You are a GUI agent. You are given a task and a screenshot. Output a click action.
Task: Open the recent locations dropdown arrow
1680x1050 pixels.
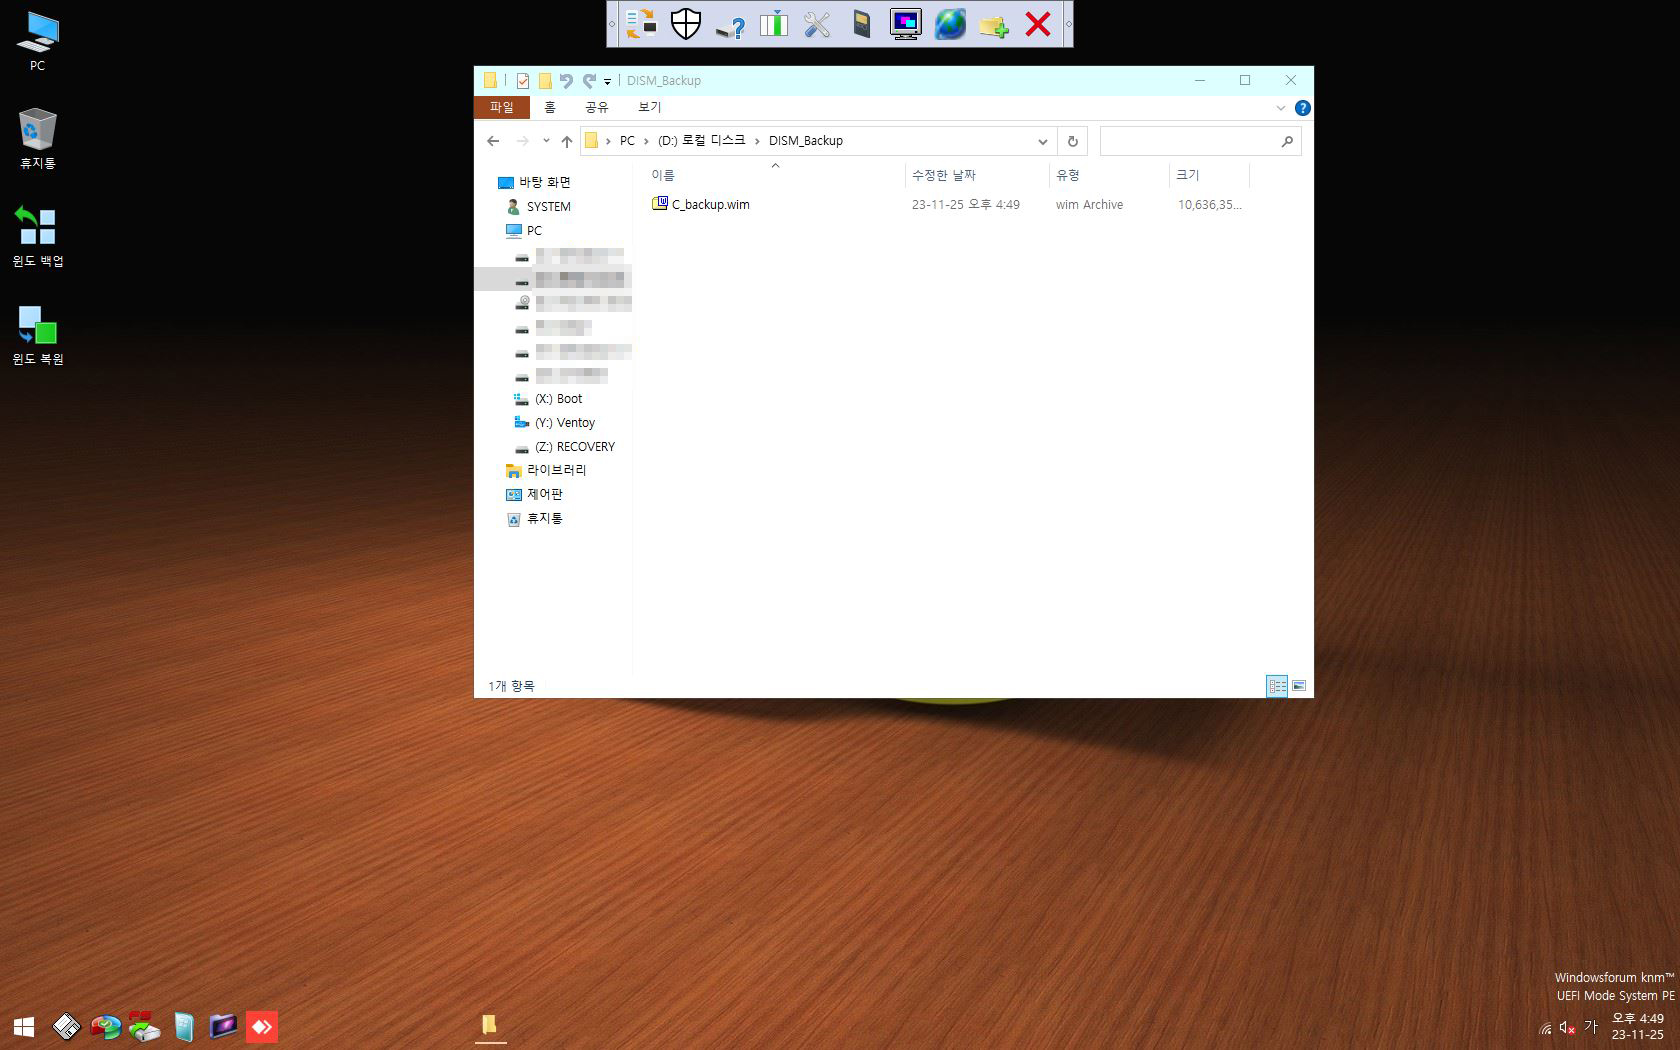pos(546,141)
